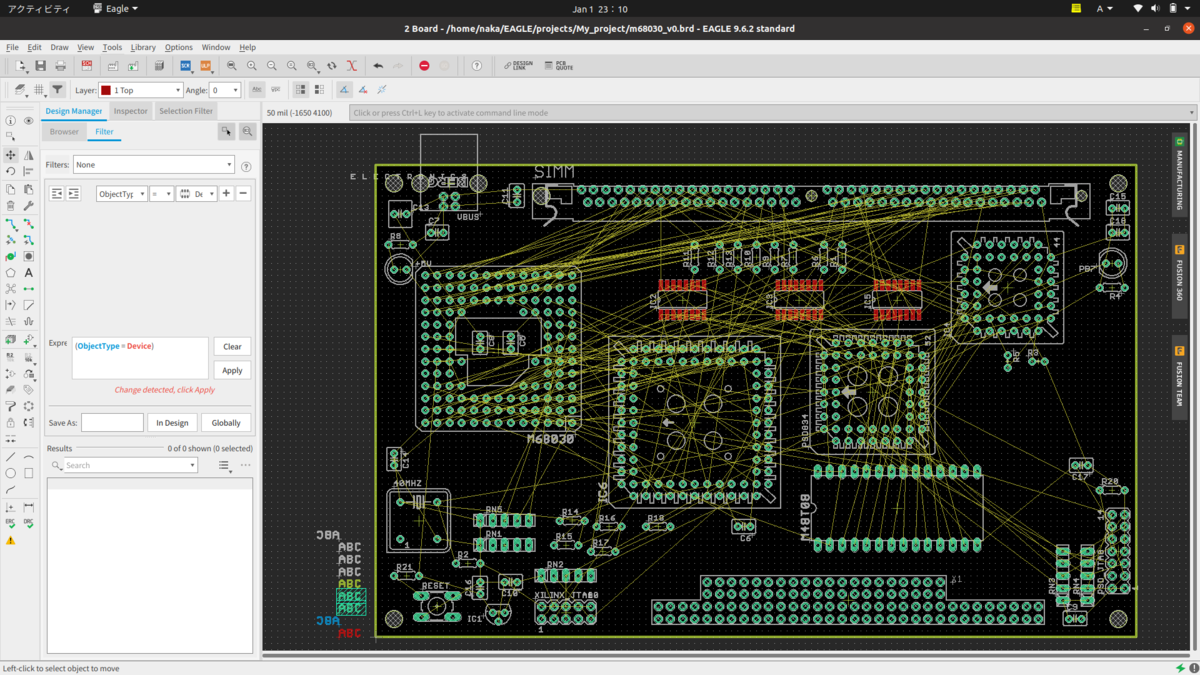Click the Design Link button
Image resolution: width=1200 pixels, height=675 pixels.
[518, 66]
